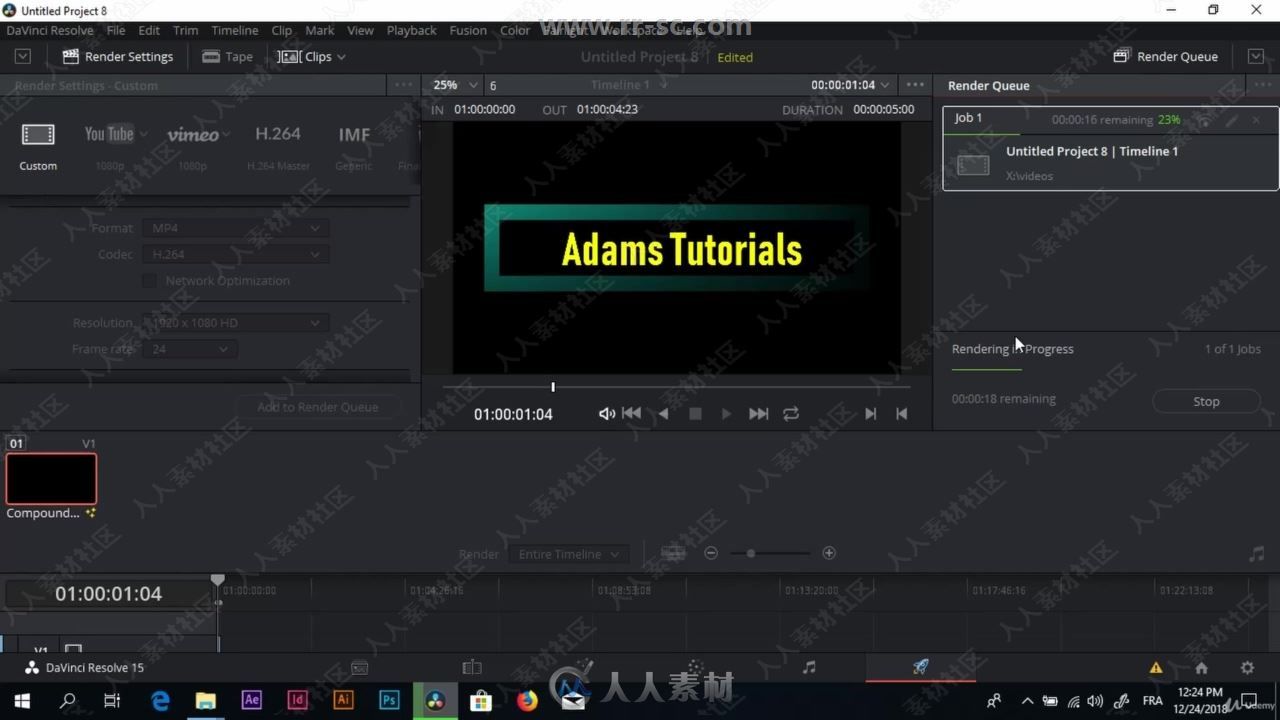The width and height of the screenshot is (1280, 720).
Task: Open the File menu
Action: (x=116, y=30)
